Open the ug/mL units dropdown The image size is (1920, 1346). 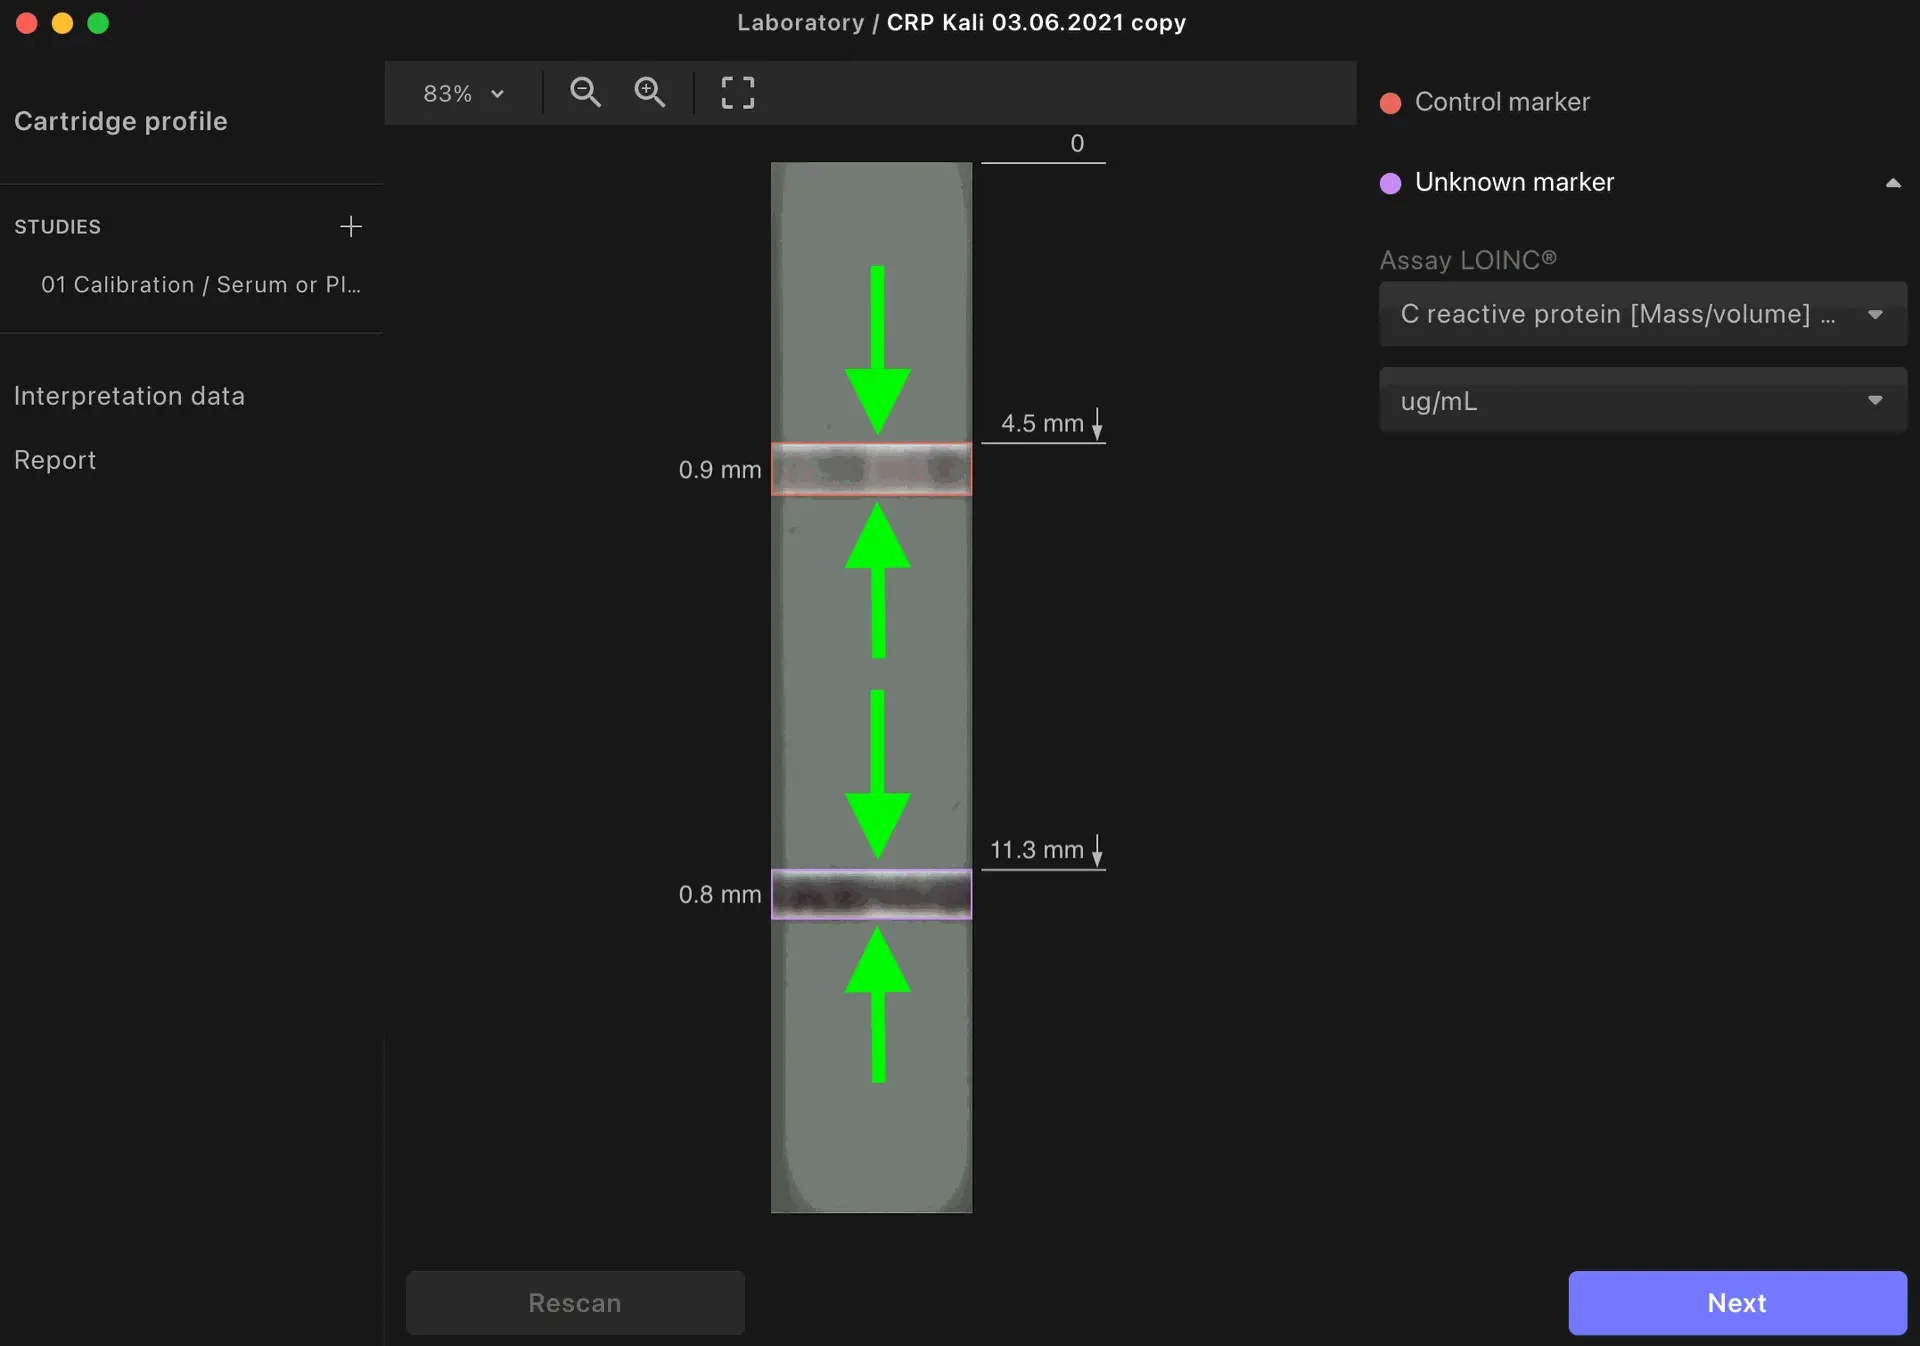1642,401
